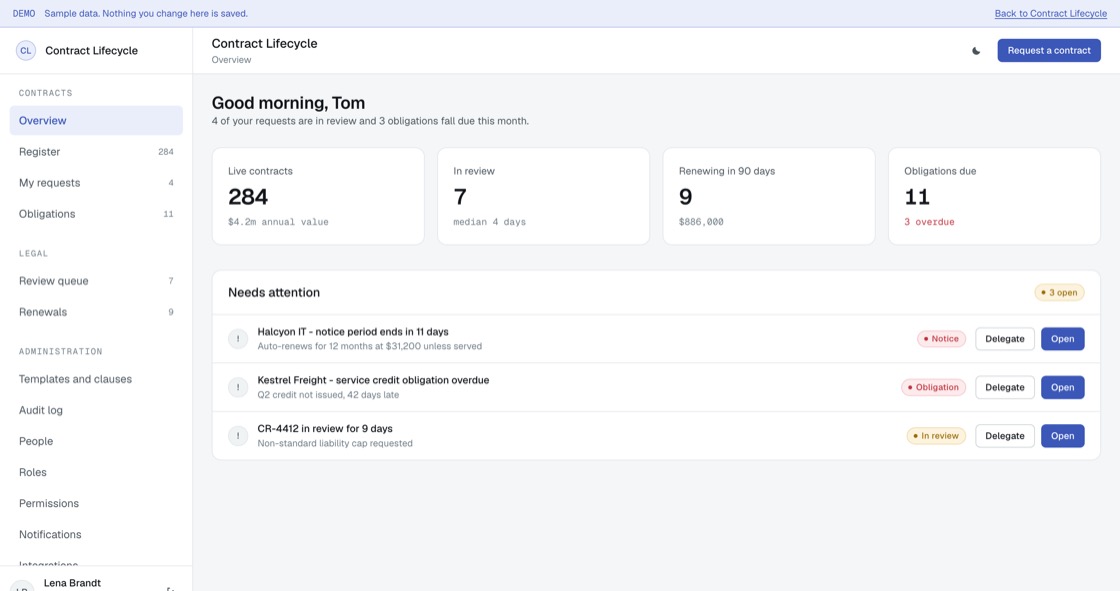Click Request a contract button
Viewport: 1120px width, 591px height.
point(1049,51)
